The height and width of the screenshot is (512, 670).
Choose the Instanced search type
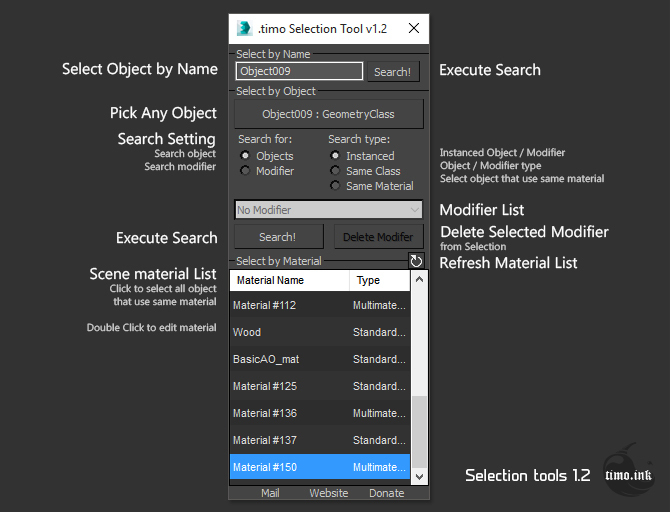tap(336, 156)
